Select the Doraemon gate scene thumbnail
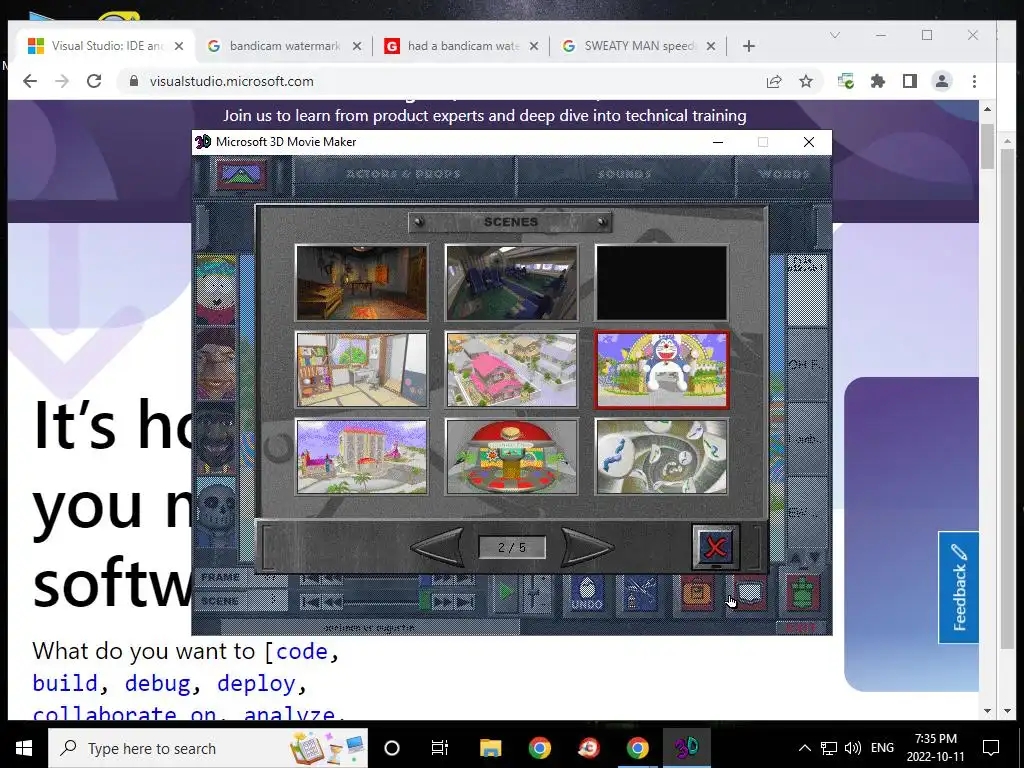The width and height of the screenshot is (1024, 768). (x=662, y=370)
